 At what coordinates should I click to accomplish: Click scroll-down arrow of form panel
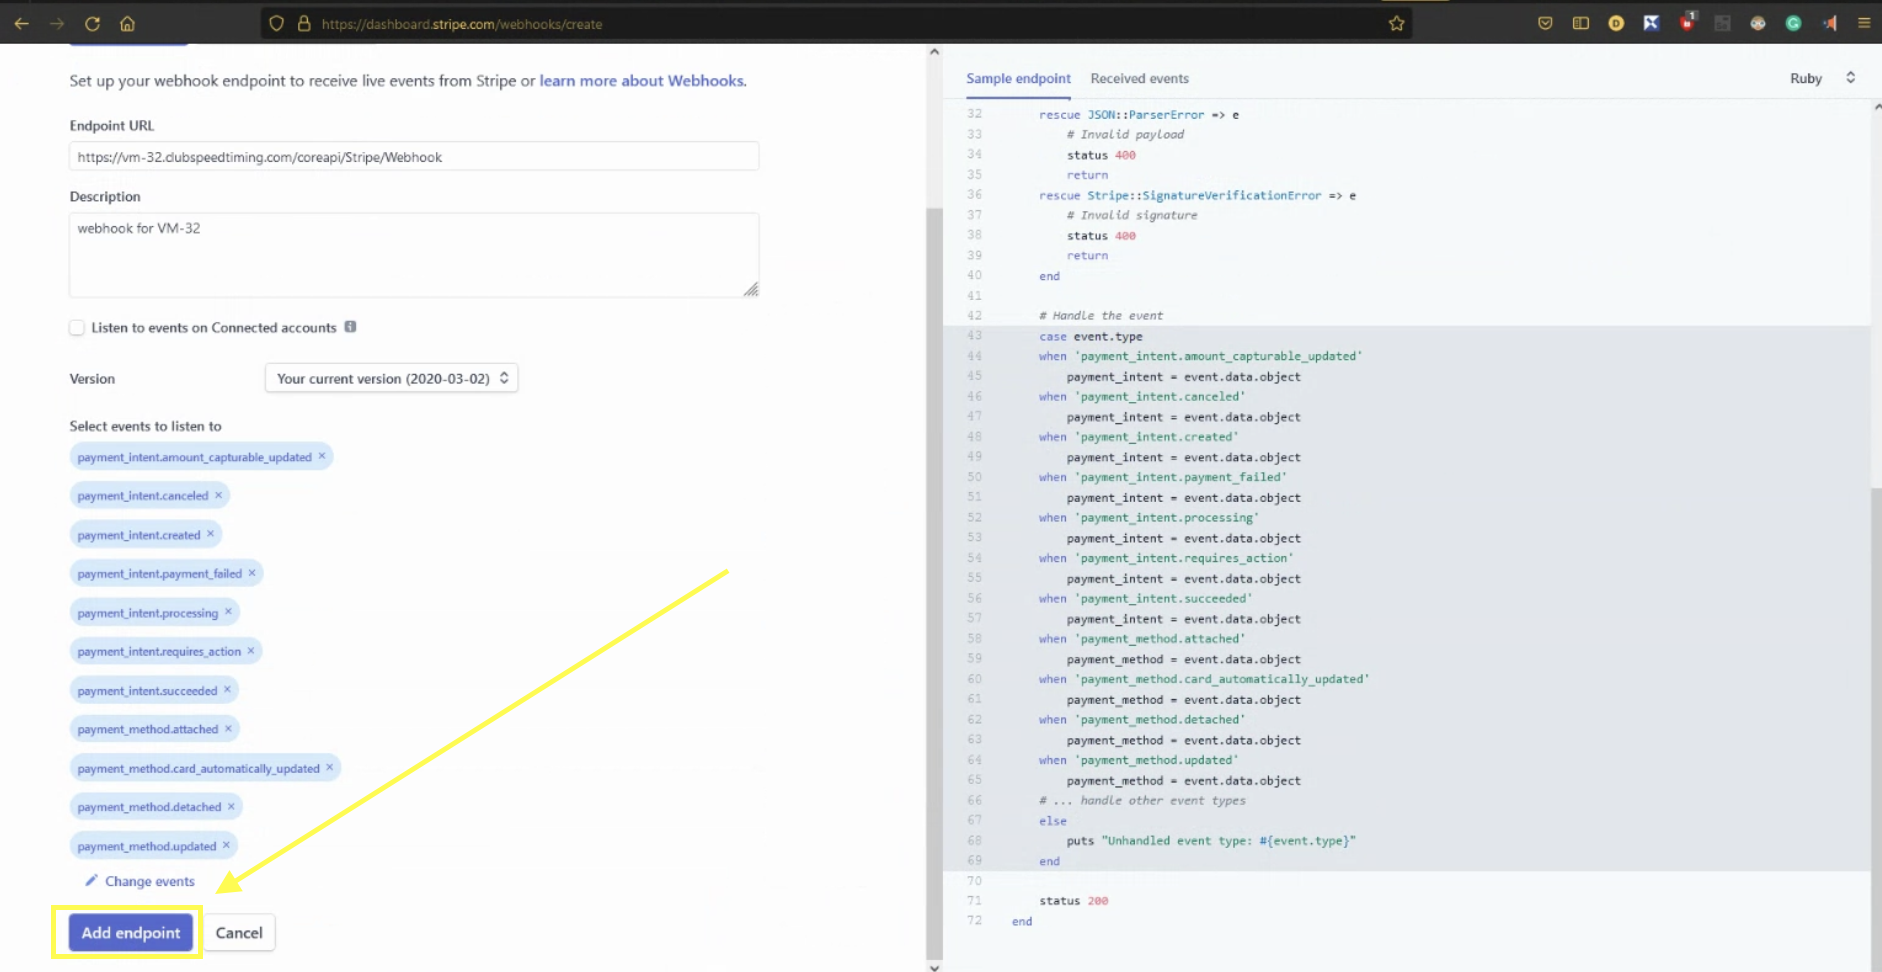click(934, 967)
